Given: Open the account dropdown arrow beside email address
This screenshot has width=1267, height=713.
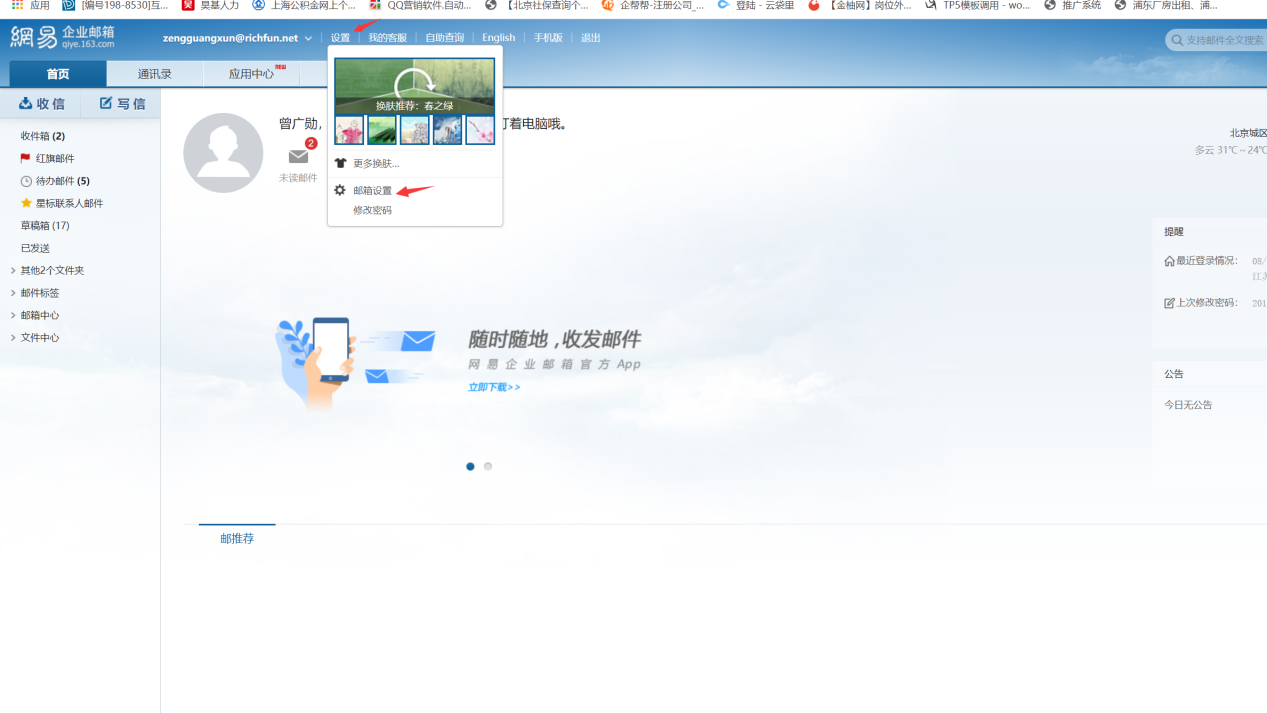Looking at the screenshot, I should tap(308, 38).
